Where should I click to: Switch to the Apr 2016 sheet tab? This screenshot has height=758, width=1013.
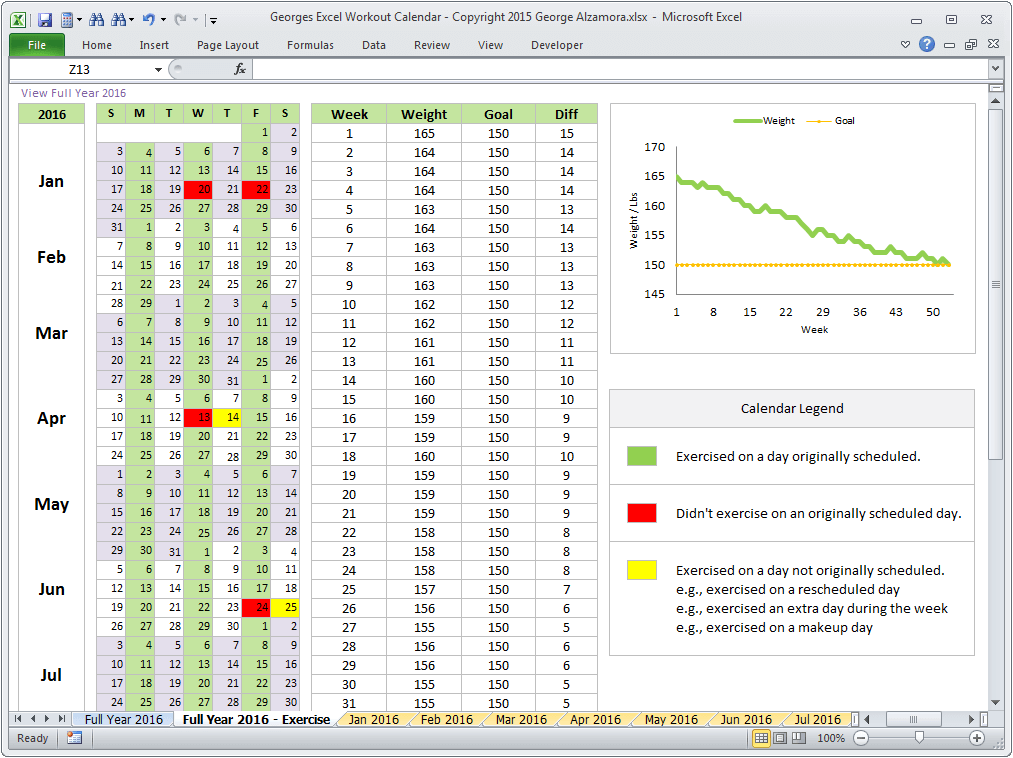click(595, 719)
